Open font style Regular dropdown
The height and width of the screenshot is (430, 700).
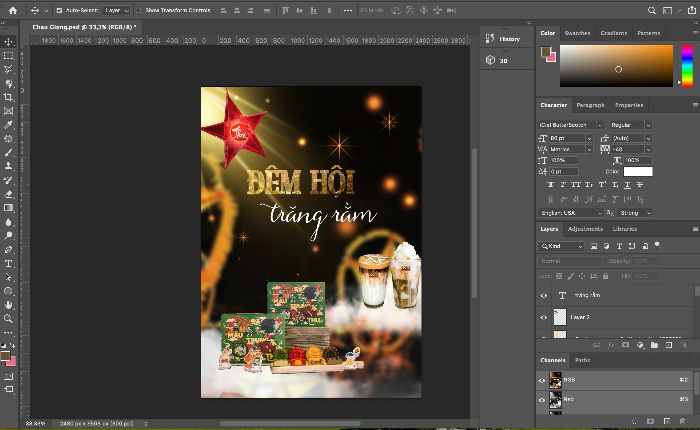point(630,125)
